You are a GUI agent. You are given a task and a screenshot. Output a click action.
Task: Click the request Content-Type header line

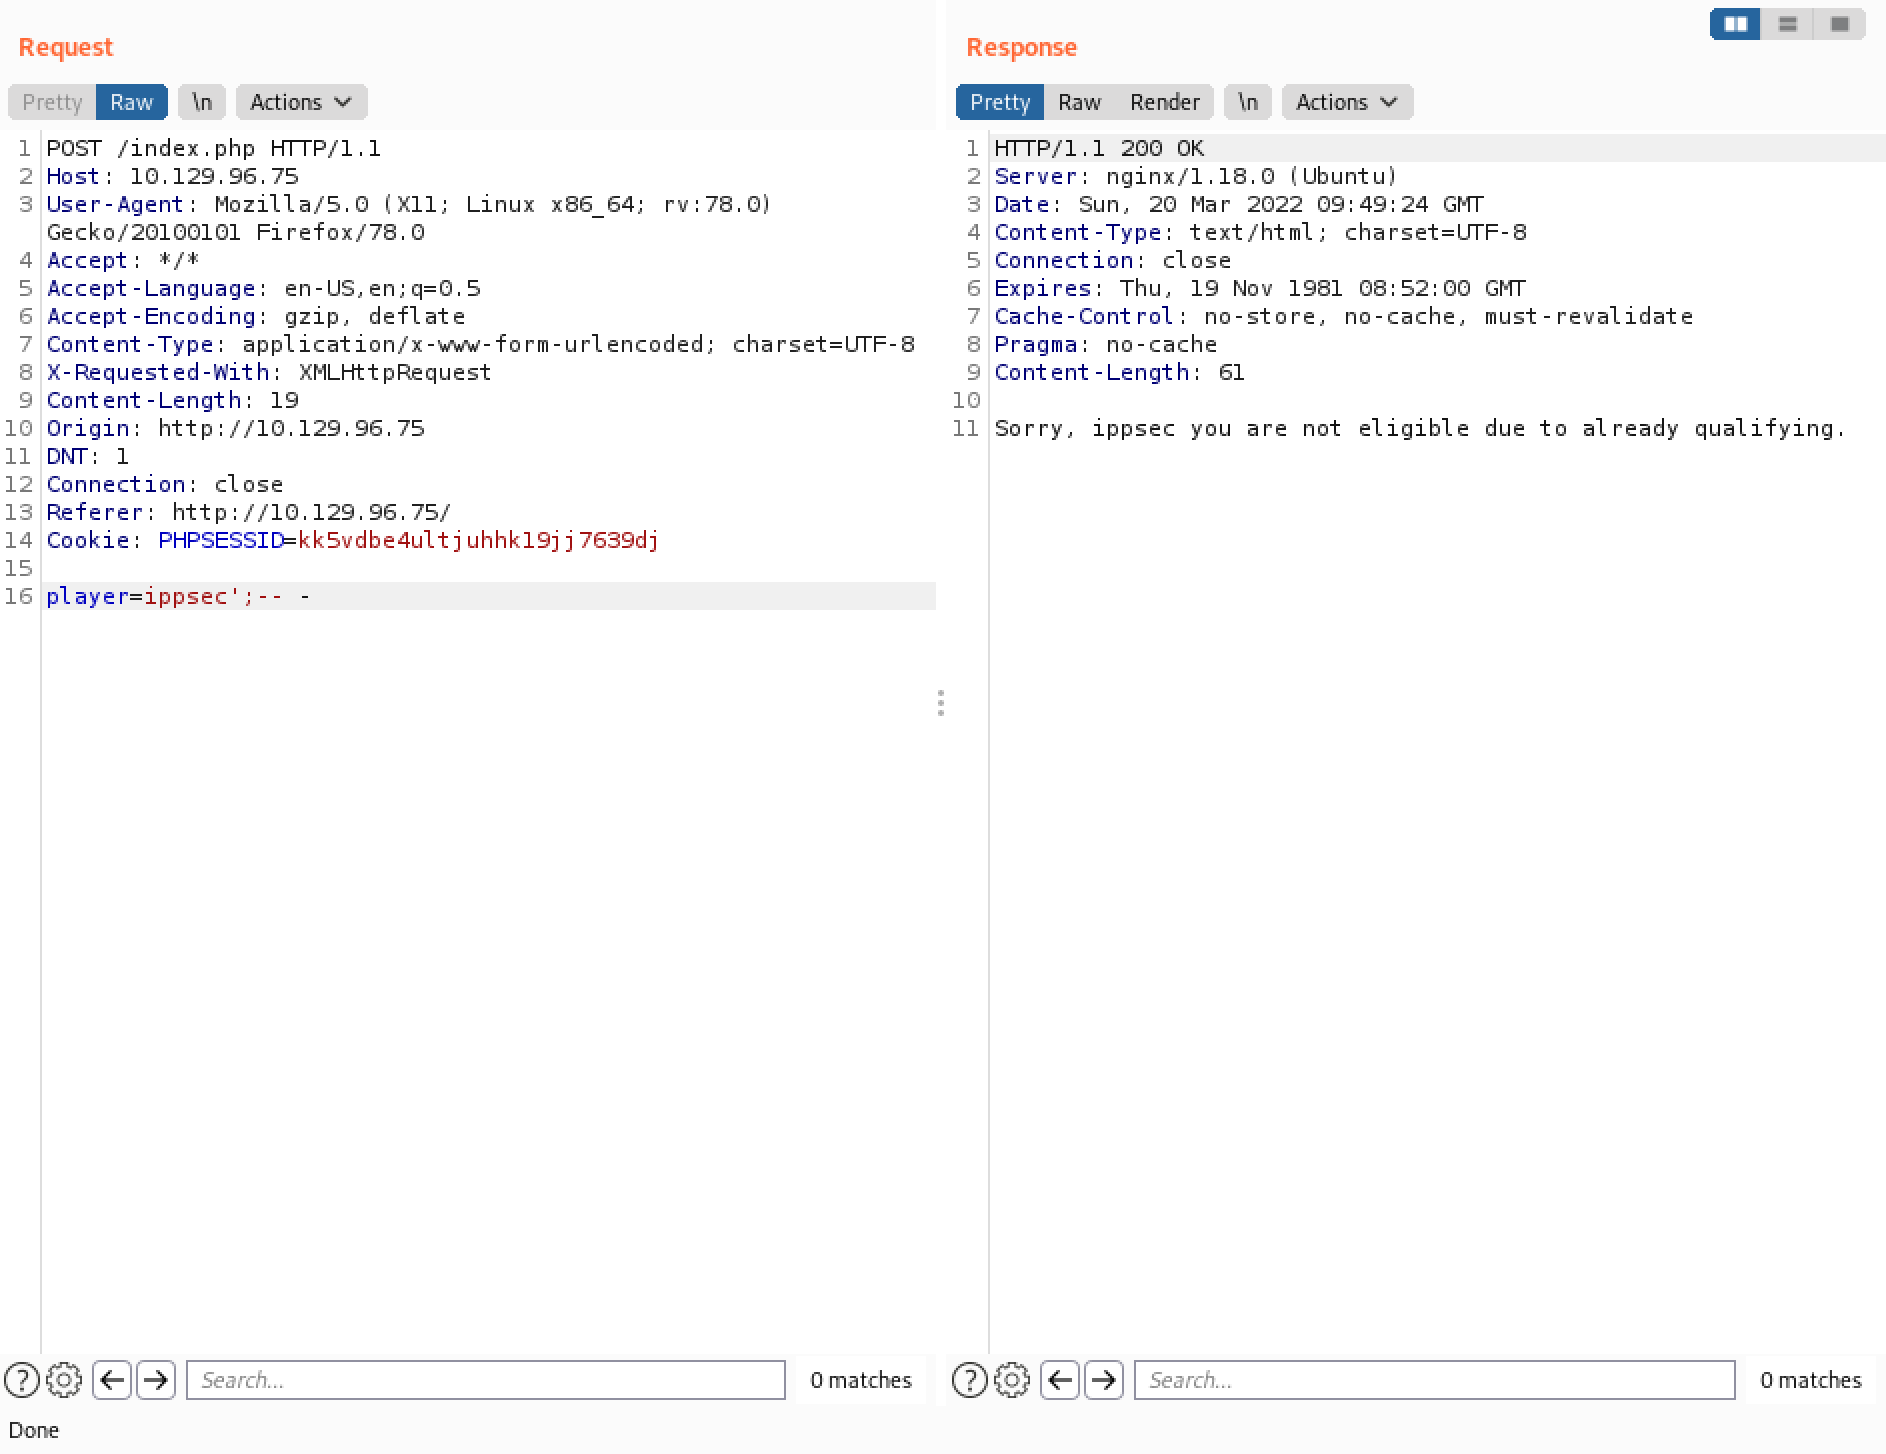click(x=480, y=344)
